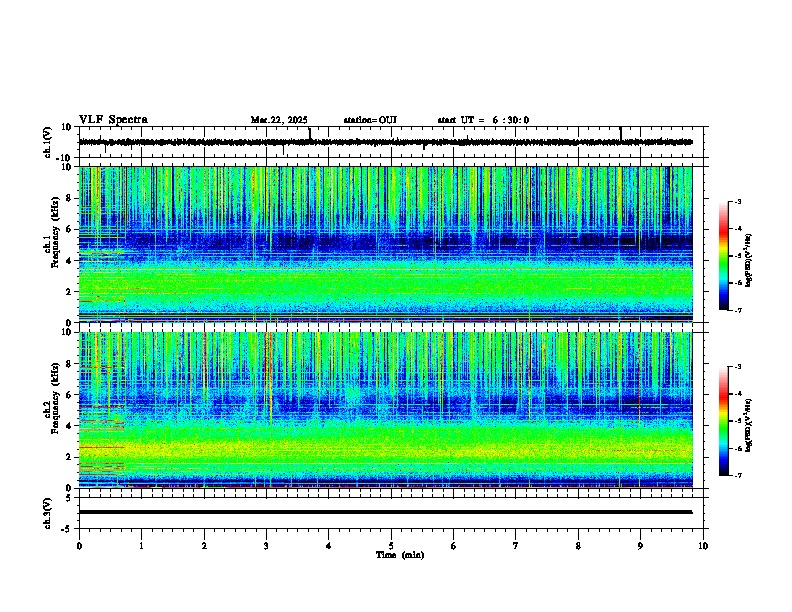
Task: Click the station=OUI label
Action: (x=370, y=120)
